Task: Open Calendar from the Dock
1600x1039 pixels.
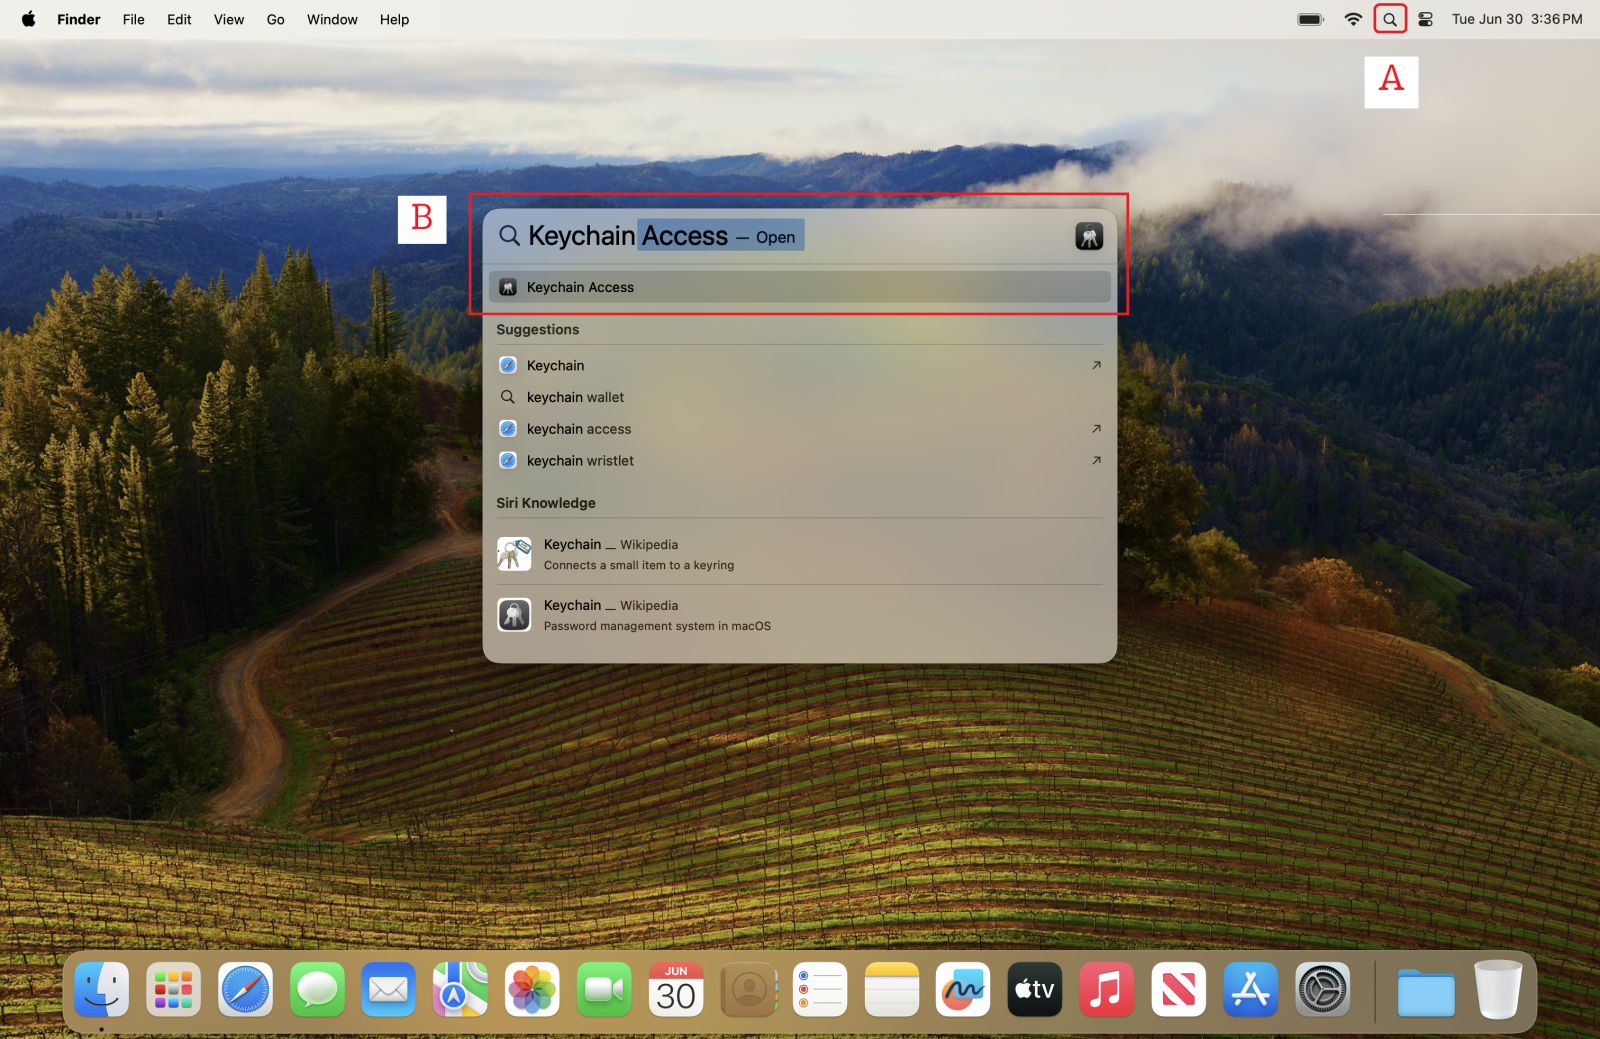Action: [676, 990]
